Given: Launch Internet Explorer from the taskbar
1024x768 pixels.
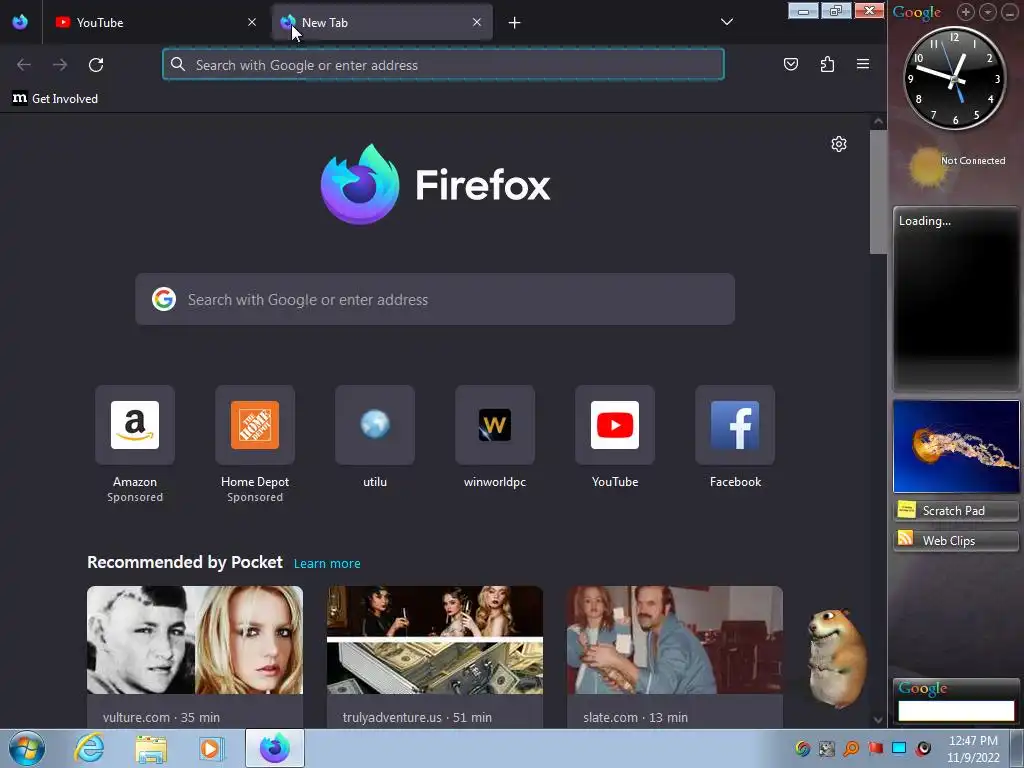Looking at the screenshot, I should click(89, 748).
